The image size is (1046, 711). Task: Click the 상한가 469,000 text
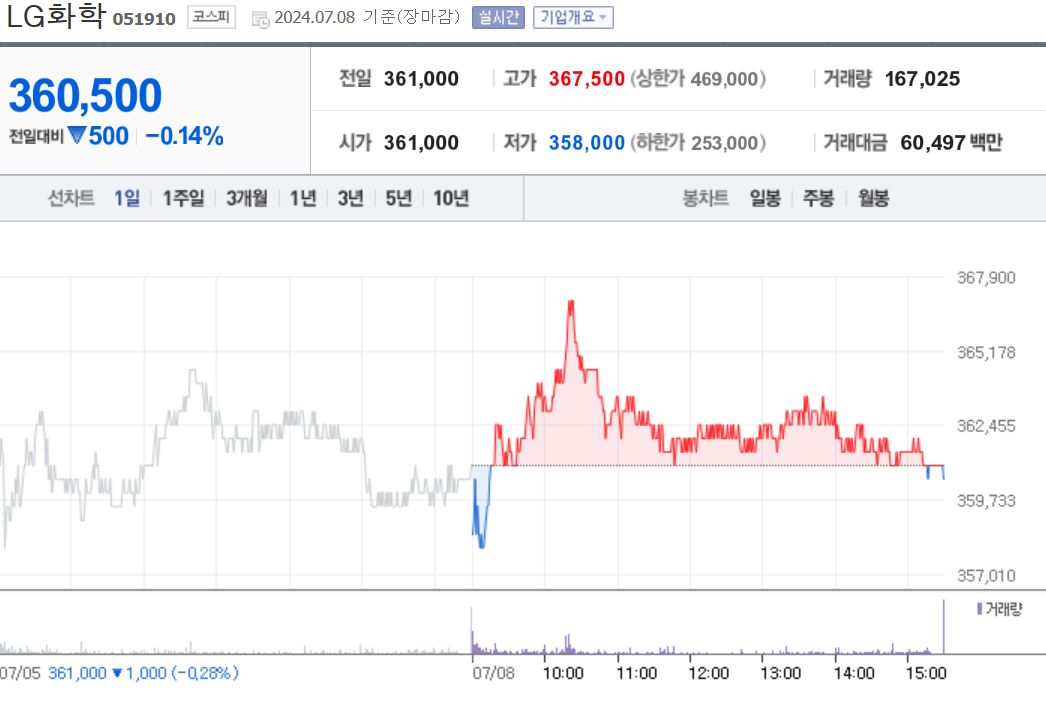click(x=698, y=79)
